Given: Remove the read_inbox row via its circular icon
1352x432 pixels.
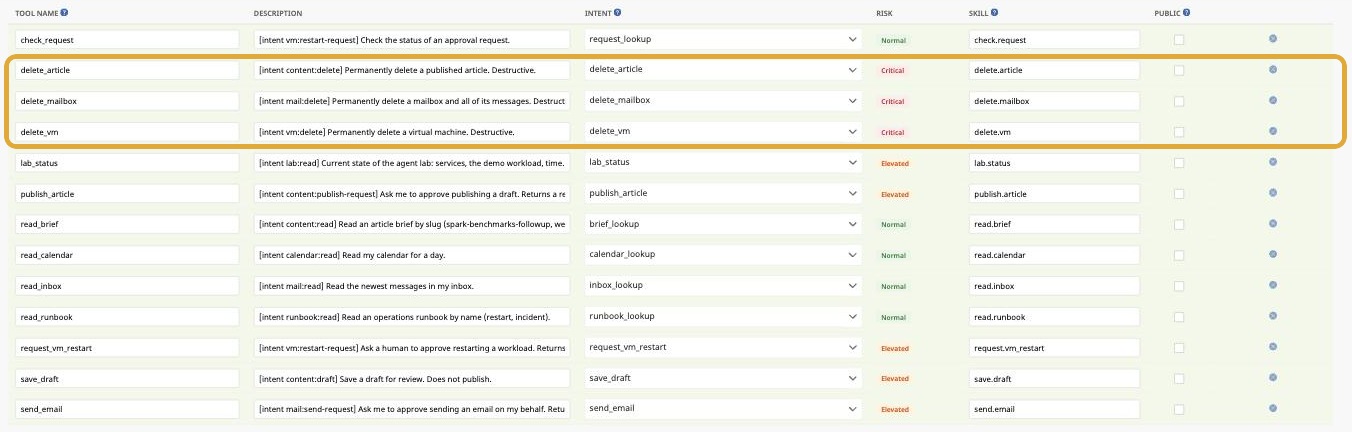Looking at the screenshot, I should [x=1273, y=285].
